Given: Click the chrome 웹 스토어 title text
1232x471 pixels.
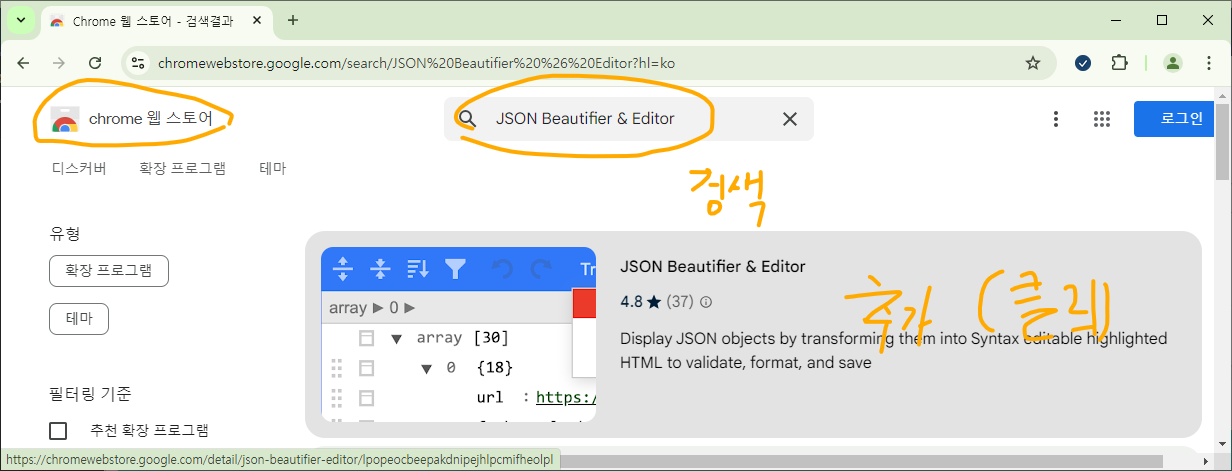Looking at the screenshot, I should pos(151,119).
